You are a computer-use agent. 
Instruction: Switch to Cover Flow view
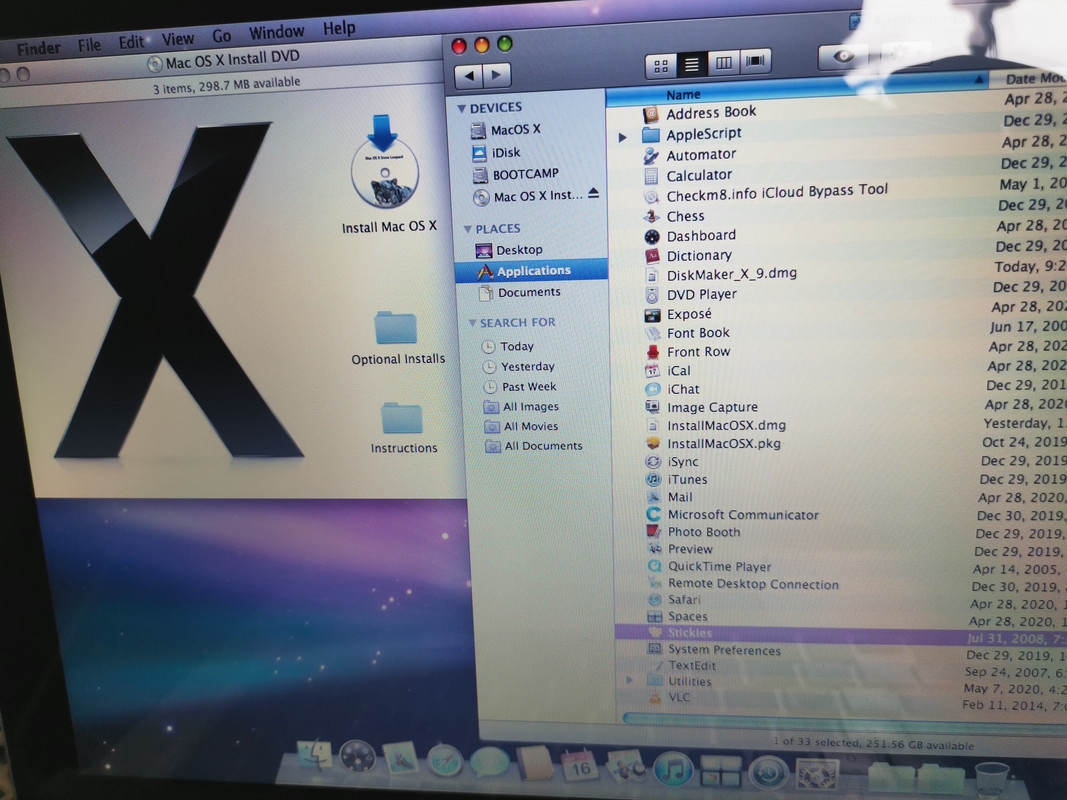pyautogui.click(x=755, y=61)
